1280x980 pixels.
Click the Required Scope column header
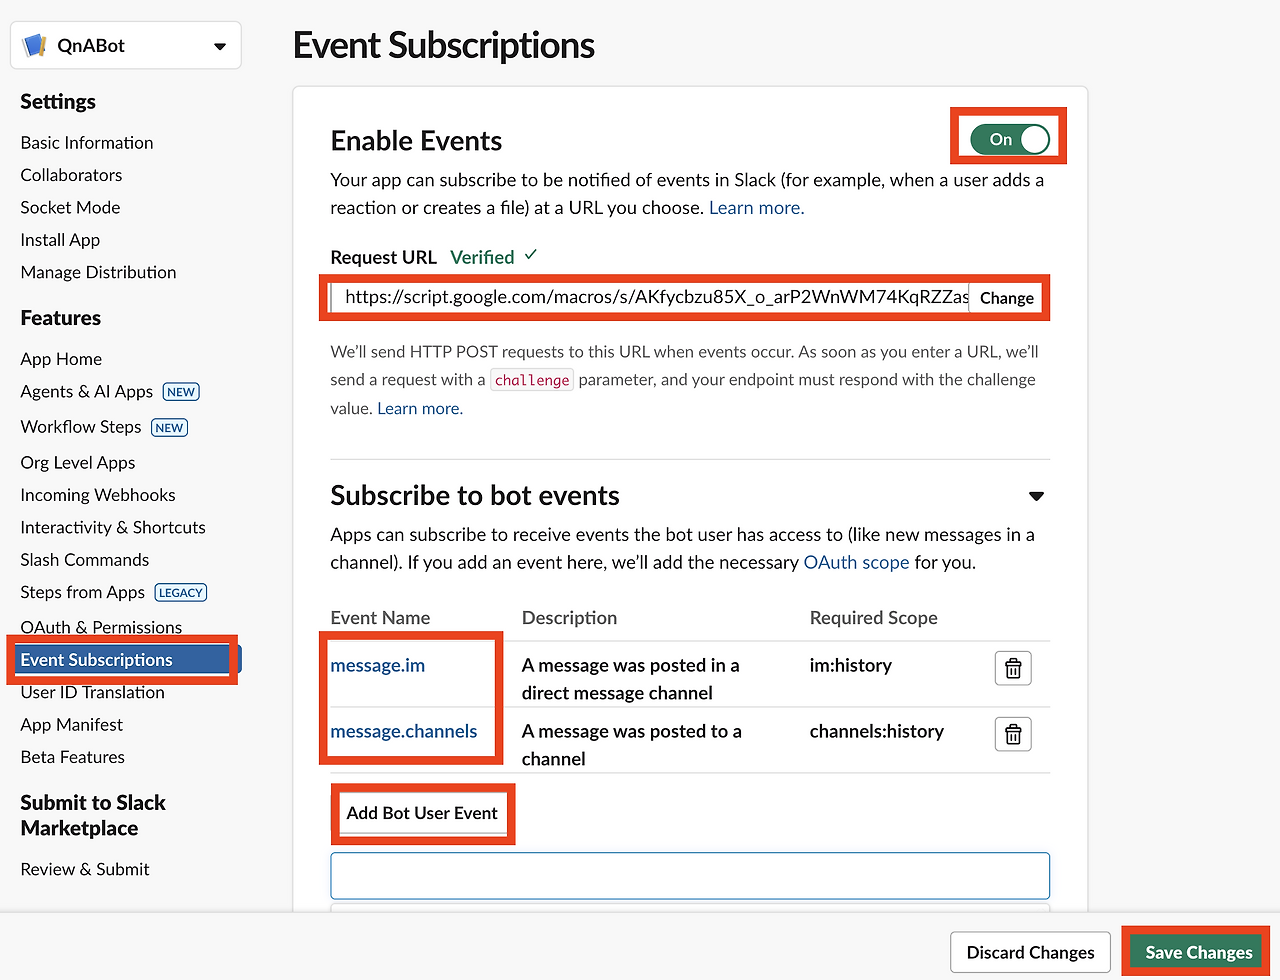pos(874,618)
